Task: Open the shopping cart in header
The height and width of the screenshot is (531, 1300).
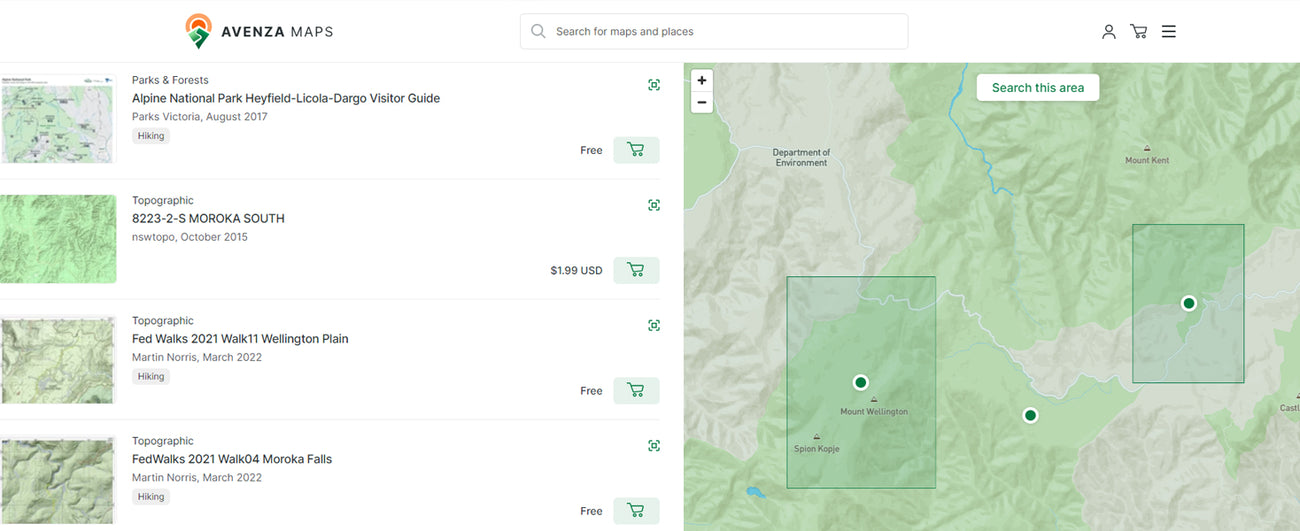Action: pos(1138,32)
